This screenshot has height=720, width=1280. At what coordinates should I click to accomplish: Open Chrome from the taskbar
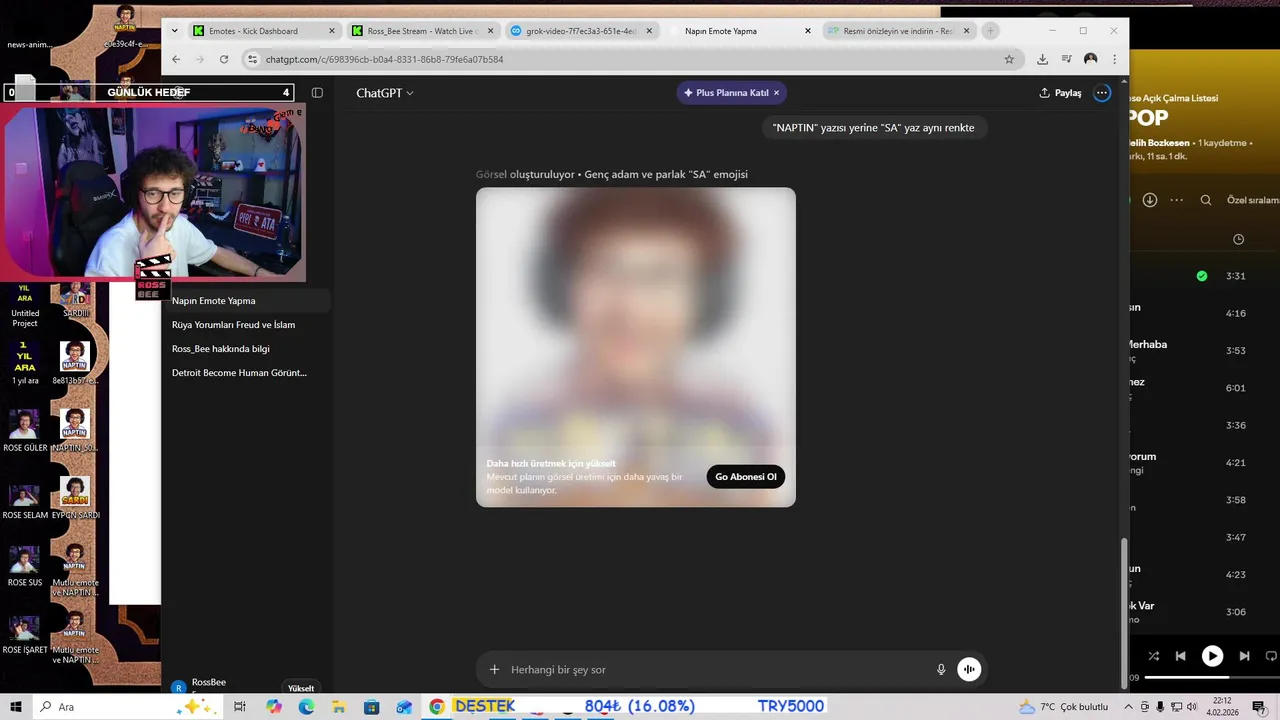pyautogui.click(x=437, y=707)
